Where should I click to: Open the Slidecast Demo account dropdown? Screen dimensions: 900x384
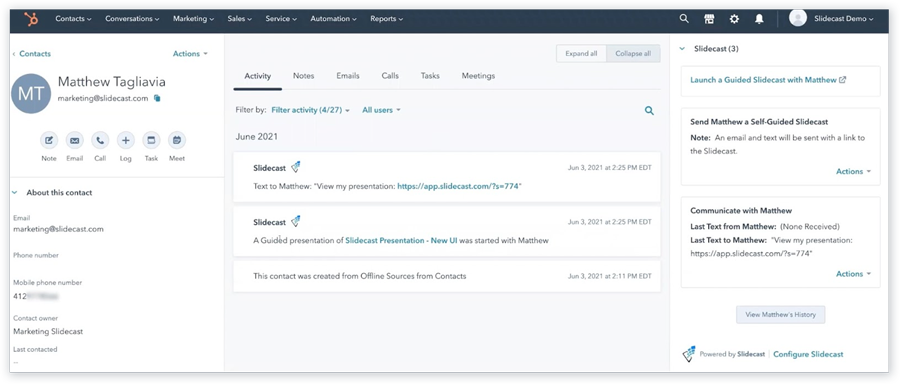click(844, 19)
